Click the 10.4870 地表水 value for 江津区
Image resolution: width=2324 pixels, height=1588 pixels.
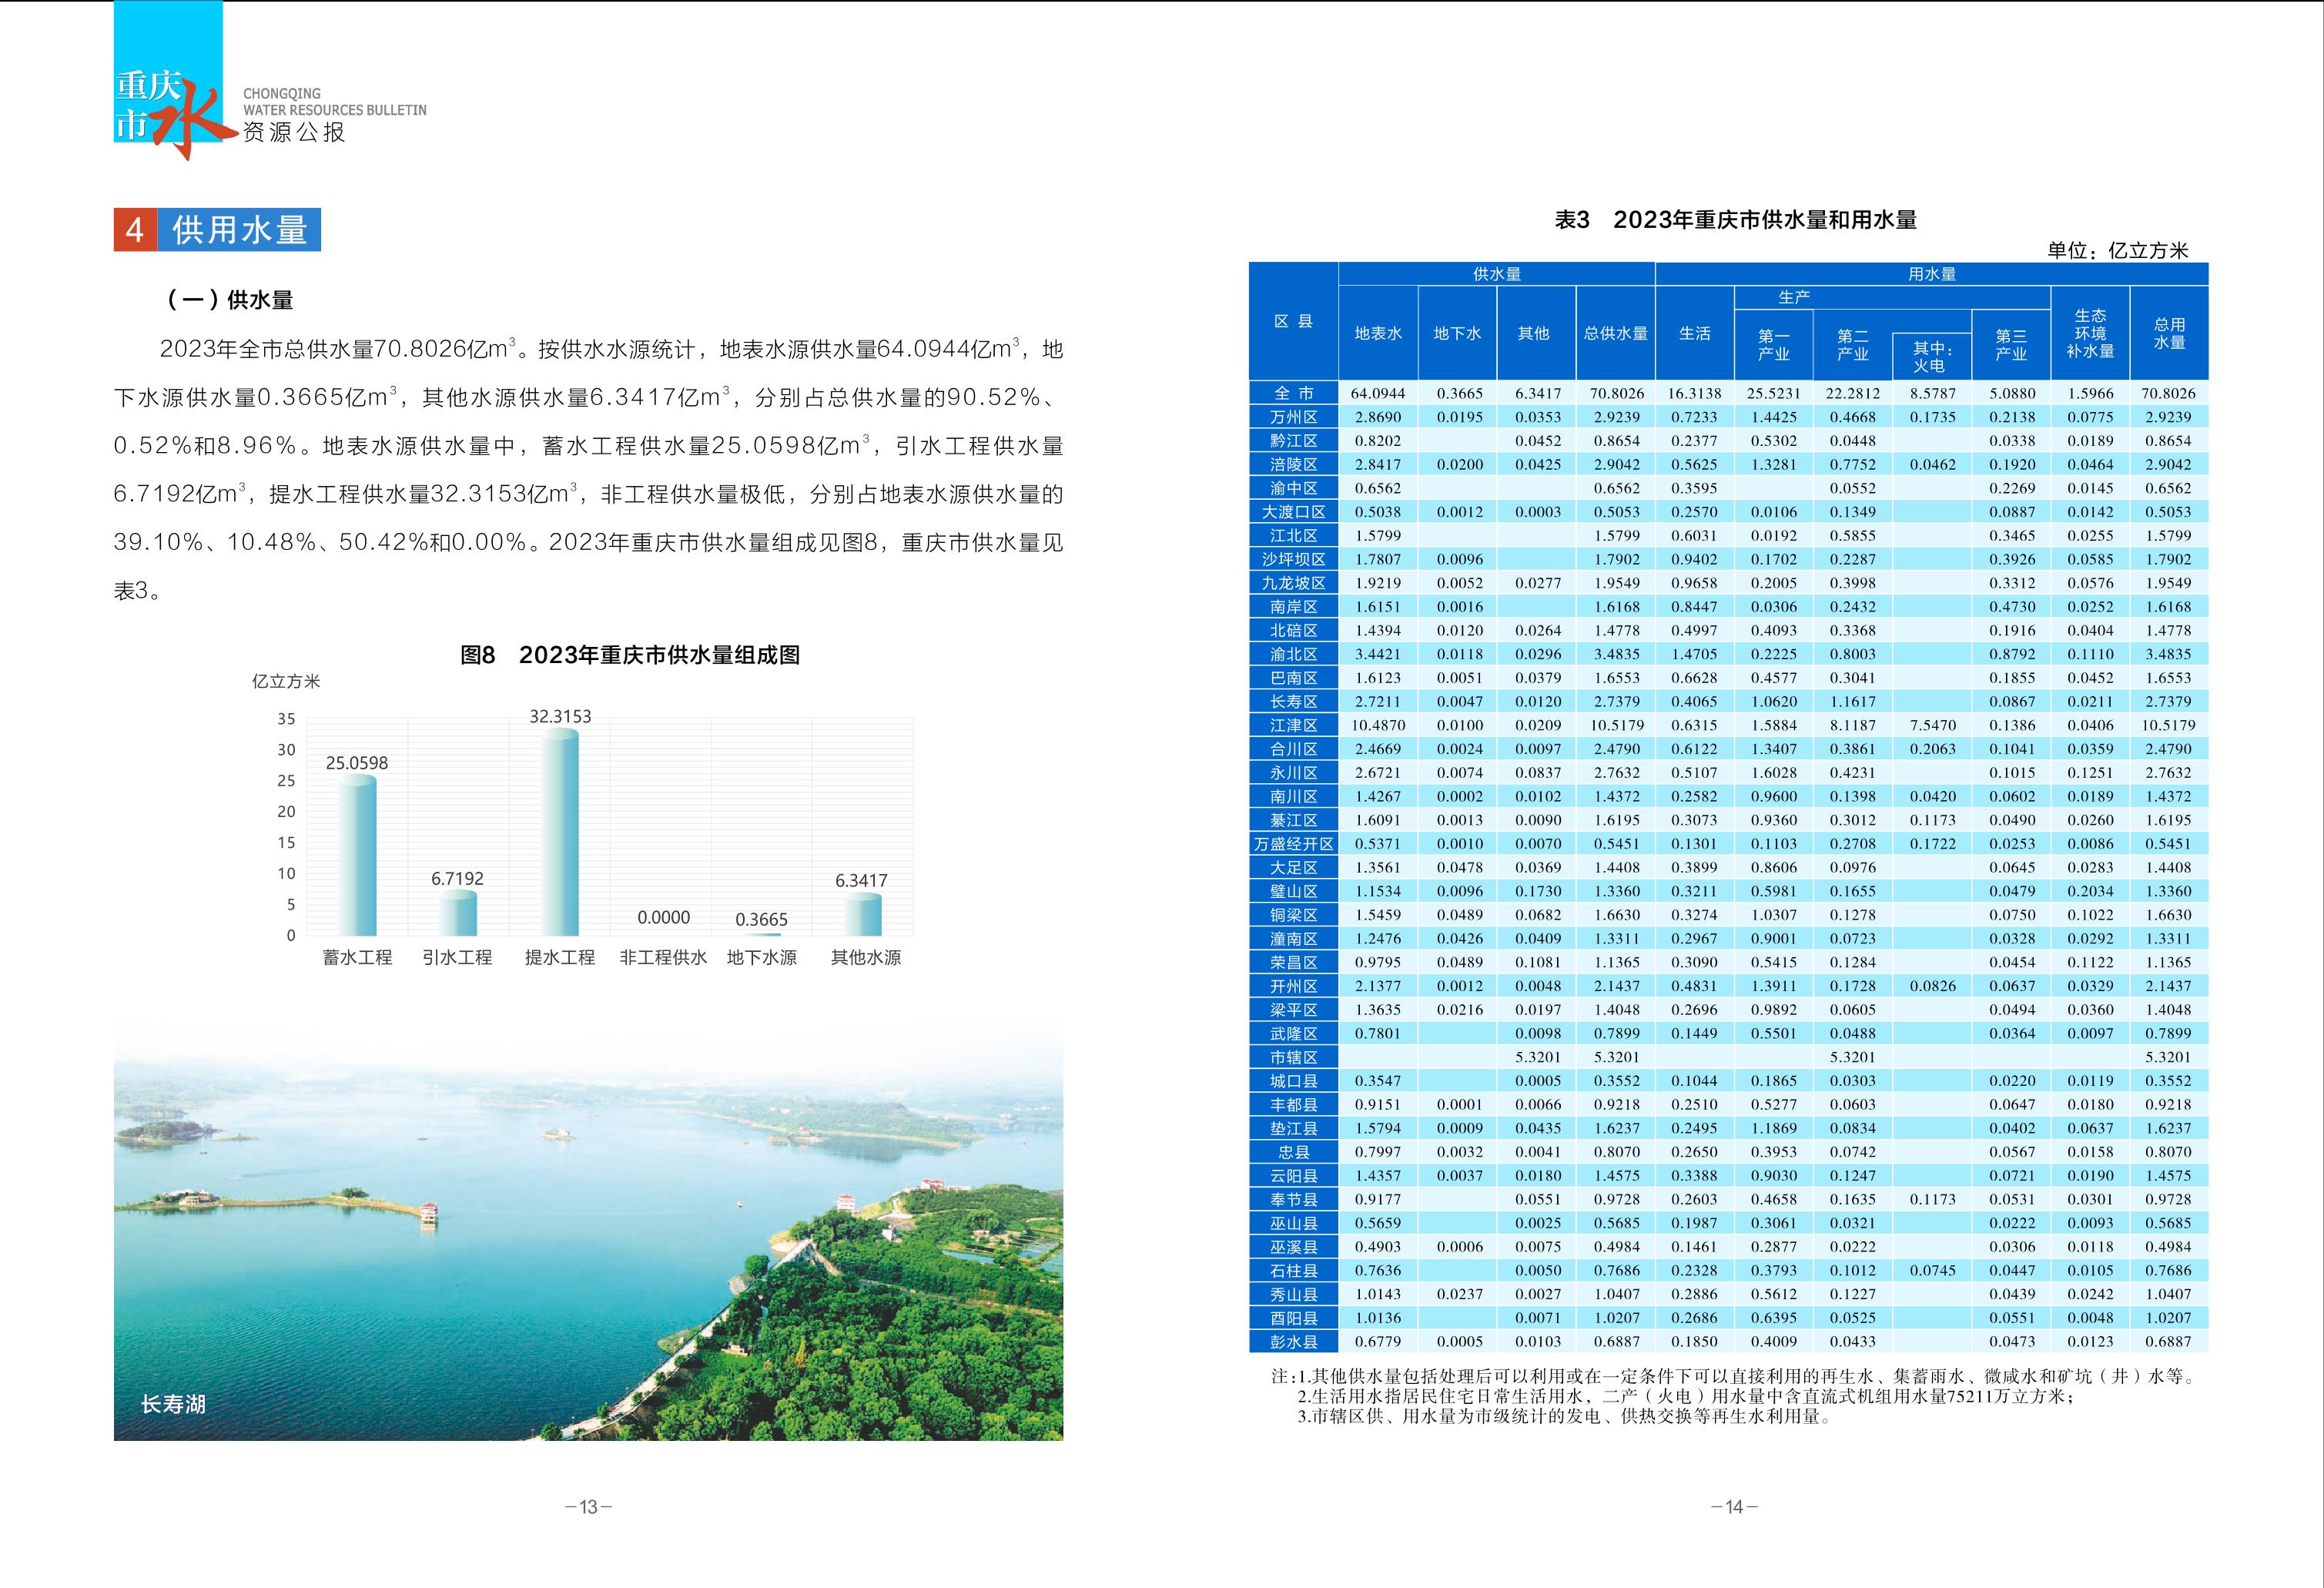(1378, 725)
